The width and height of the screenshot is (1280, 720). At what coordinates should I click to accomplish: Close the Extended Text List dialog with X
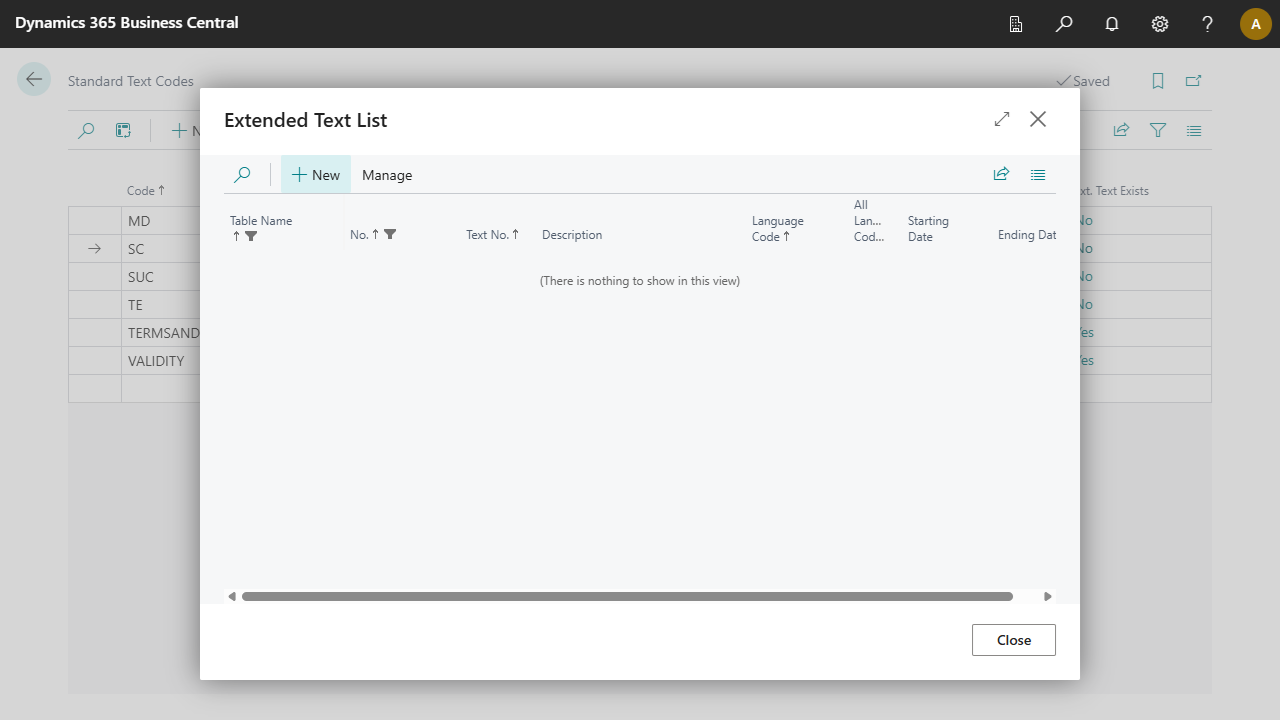click(x=1038, y=119)
